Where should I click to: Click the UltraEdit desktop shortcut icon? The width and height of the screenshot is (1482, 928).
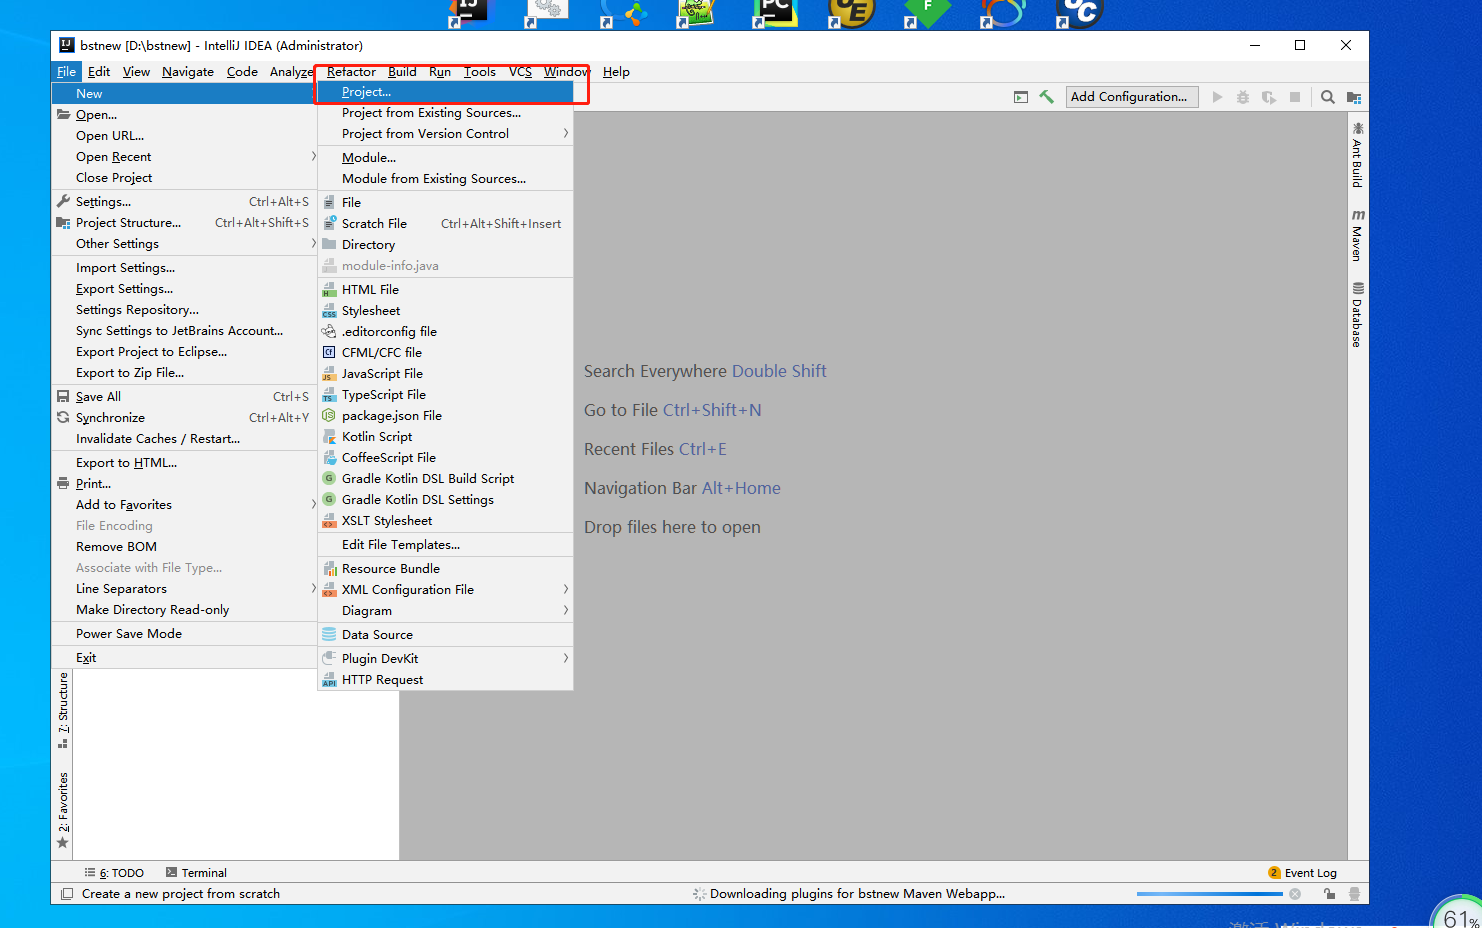click(x=850, y=13)
